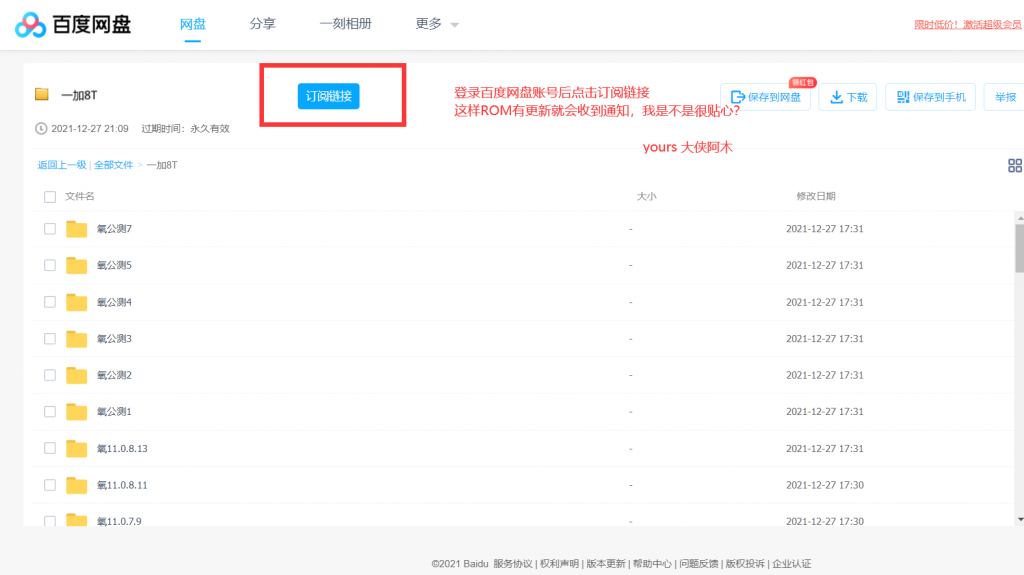This screenshot has height=575, width=1024.
Task: Click the 氧公测4 folder icon
Action: click(x=76, y=302)
